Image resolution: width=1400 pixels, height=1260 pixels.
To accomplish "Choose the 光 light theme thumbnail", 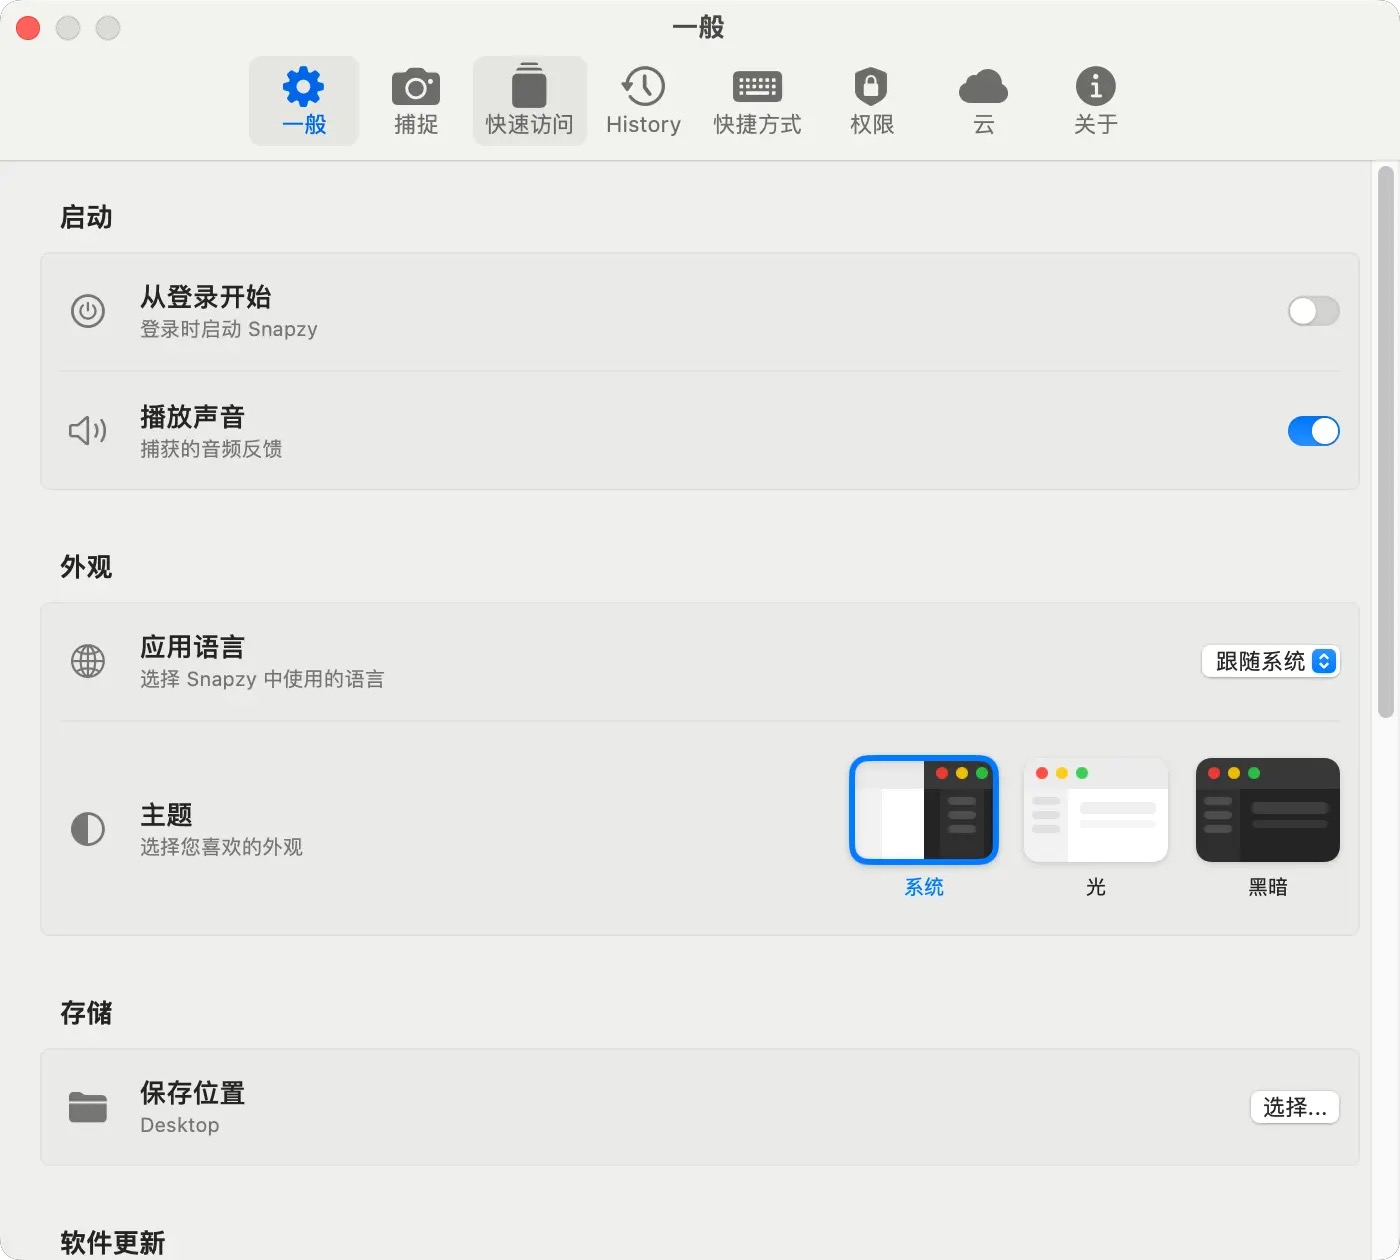I will [1096, 810].
